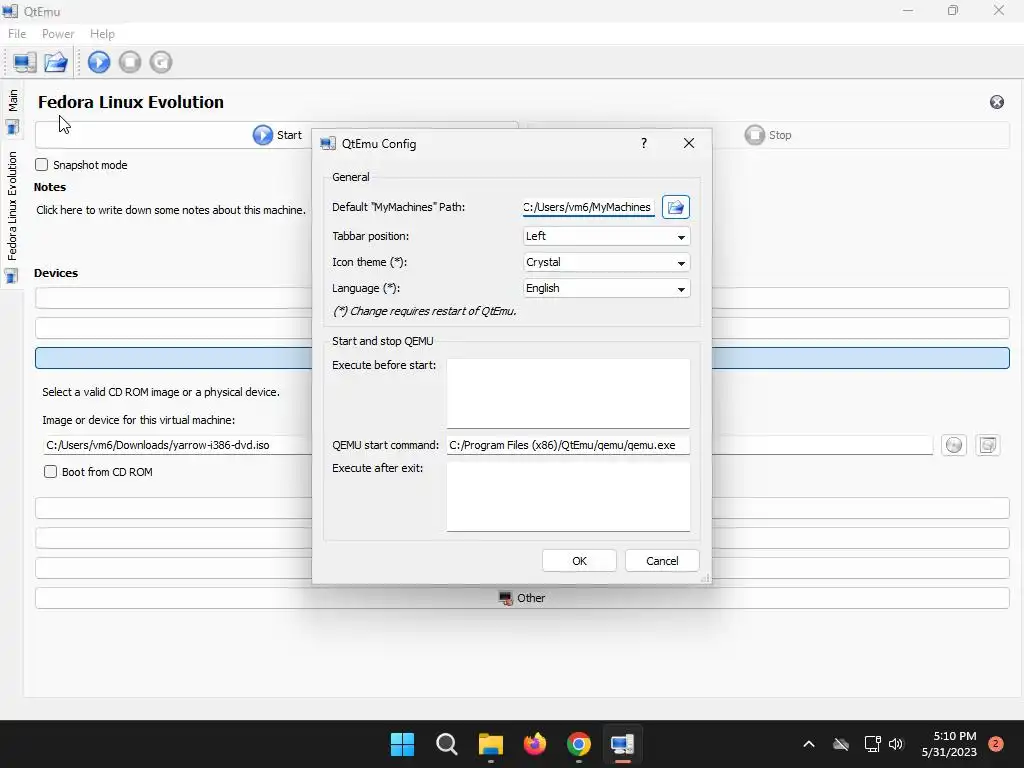Click the QEMU start command field
This screenshot has width=1024, height=768.
(568, 445)
